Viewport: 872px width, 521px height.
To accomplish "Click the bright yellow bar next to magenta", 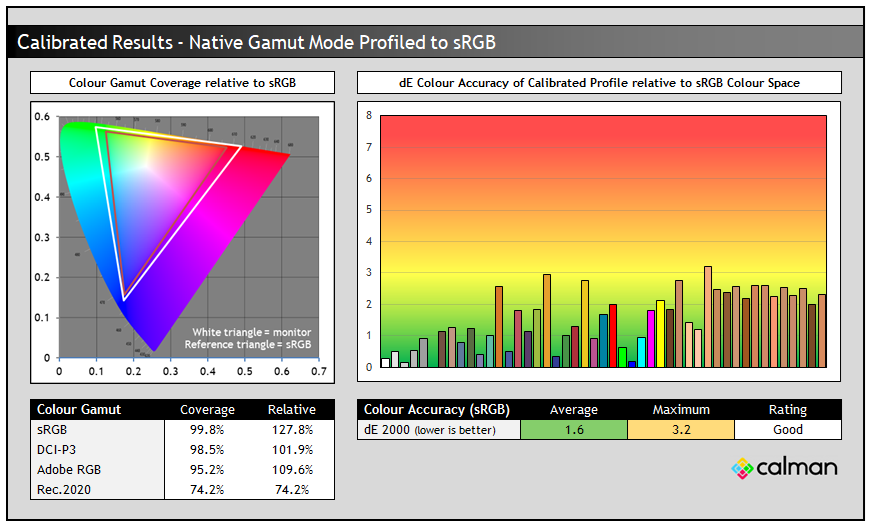I will click(660, 334).
